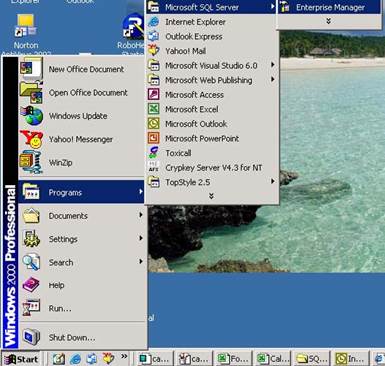The image size is (385, 366).
Task: Expand the Search submenu arrow
Action: click(x=141, y=262)
